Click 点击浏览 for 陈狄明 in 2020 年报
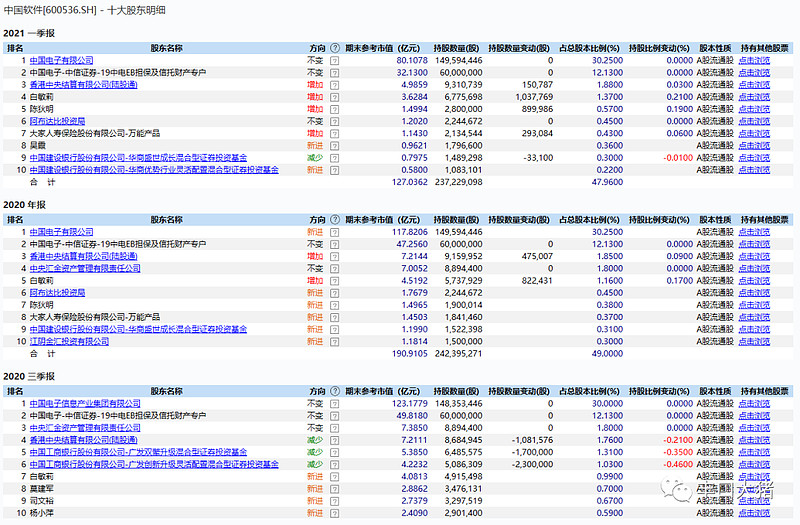Image resolution: width=800 pixels, height=525 pixels. (754, 305)
